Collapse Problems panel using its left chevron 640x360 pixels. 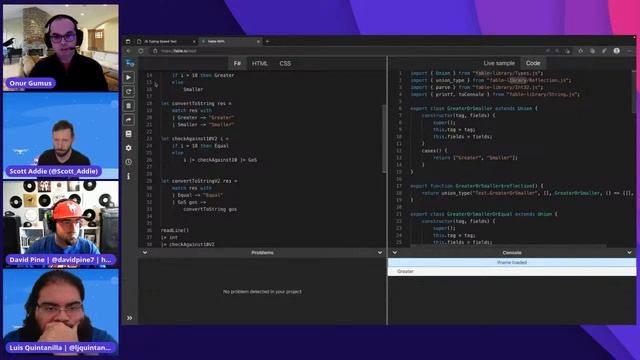[145, 253]
